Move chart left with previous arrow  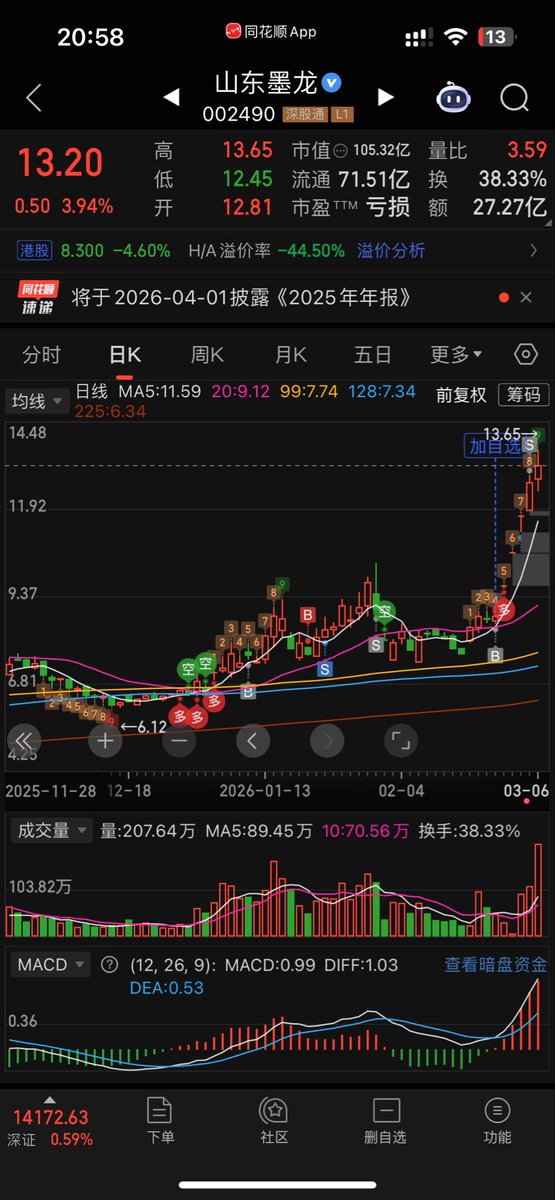[252, 741]
